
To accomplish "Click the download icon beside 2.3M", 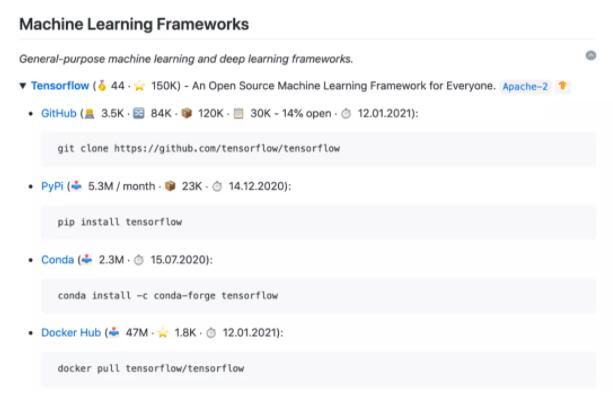I will click(x=87, y=259).
